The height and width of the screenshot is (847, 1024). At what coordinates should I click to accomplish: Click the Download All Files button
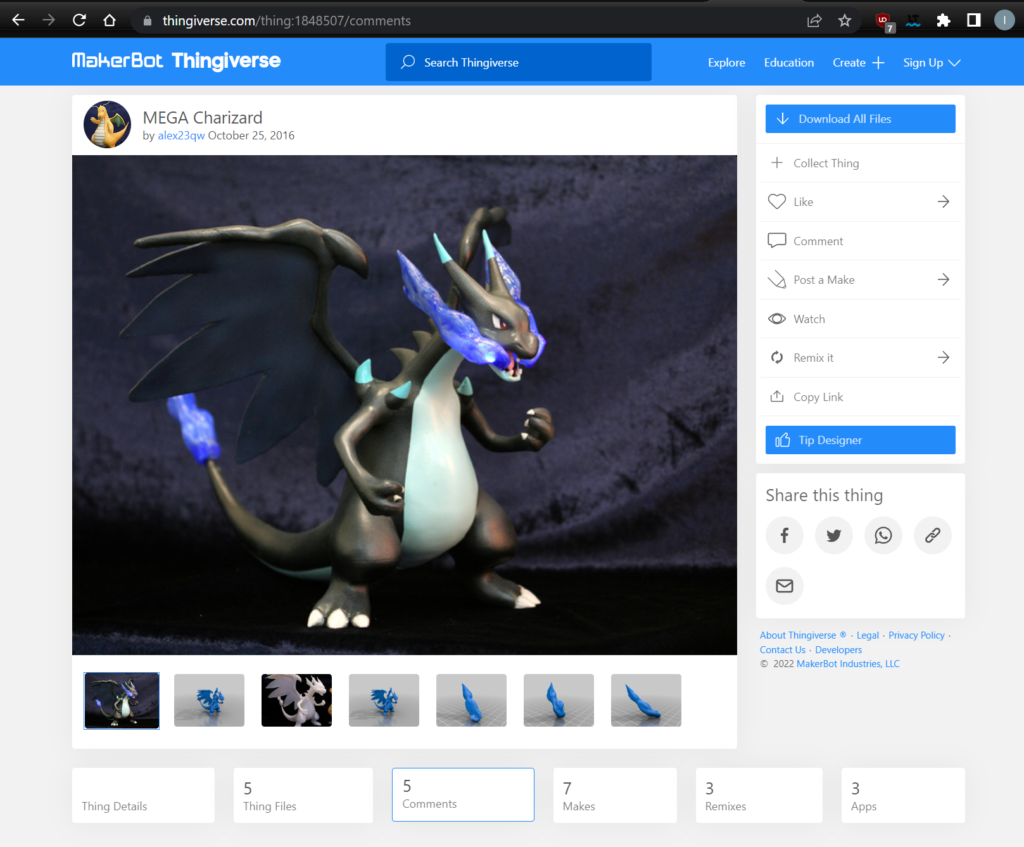(860, 119)
